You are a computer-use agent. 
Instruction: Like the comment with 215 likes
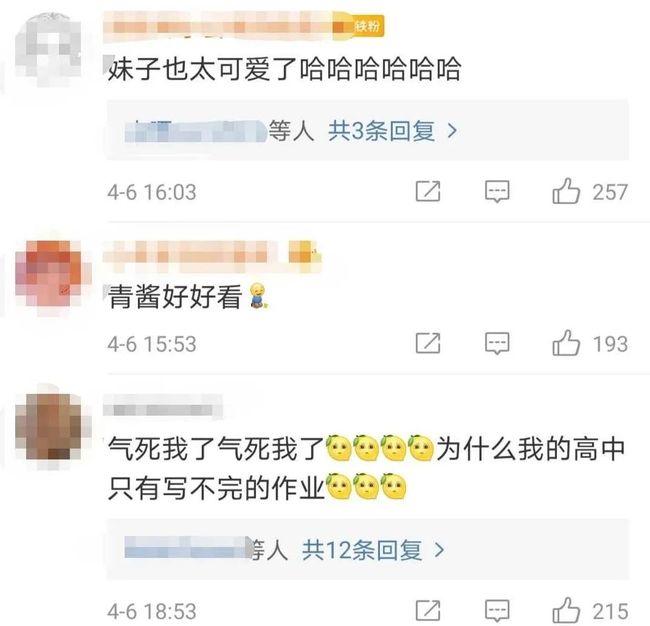pos(566,610)
